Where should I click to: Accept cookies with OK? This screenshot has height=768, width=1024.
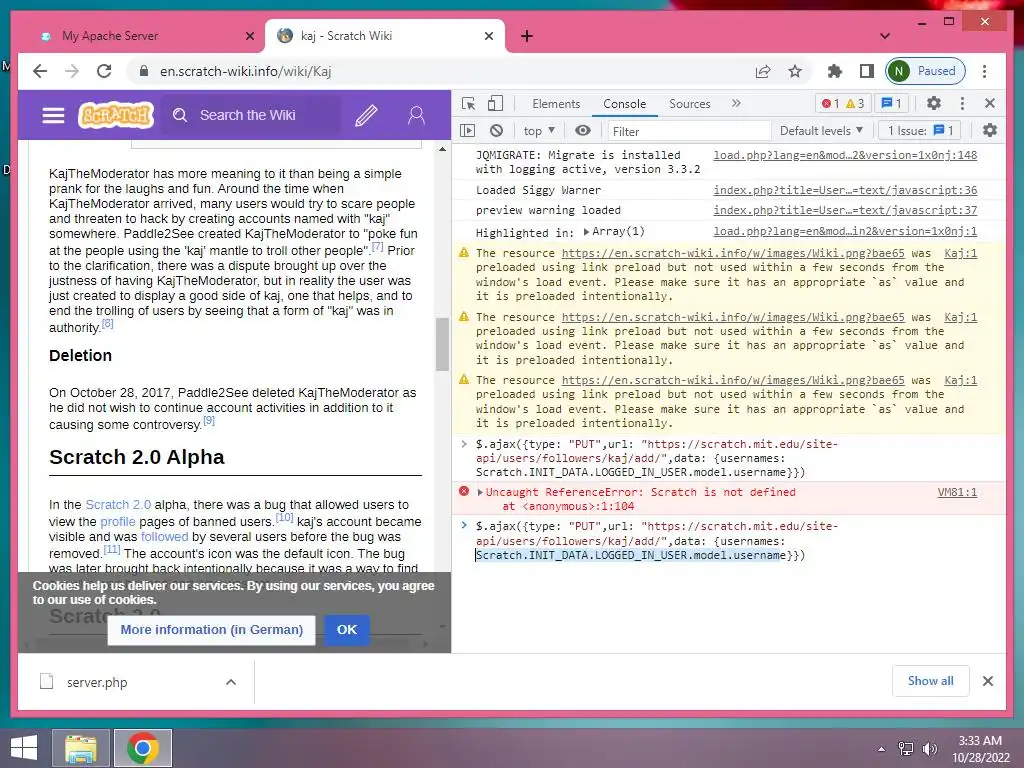click(x=346, y=630)
